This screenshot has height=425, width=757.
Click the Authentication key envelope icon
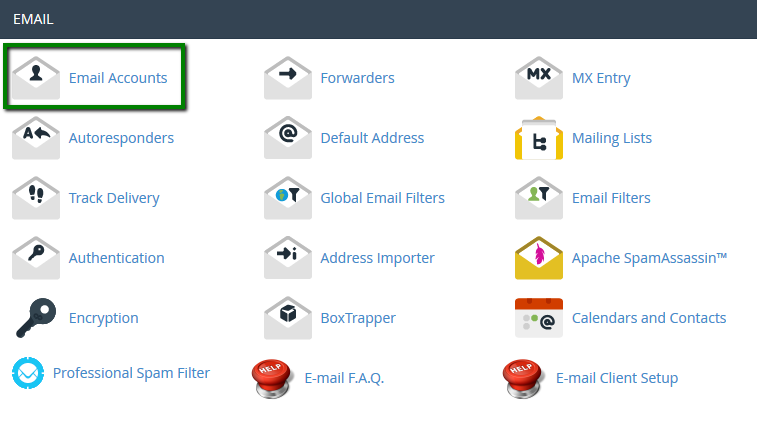[36, 257]
